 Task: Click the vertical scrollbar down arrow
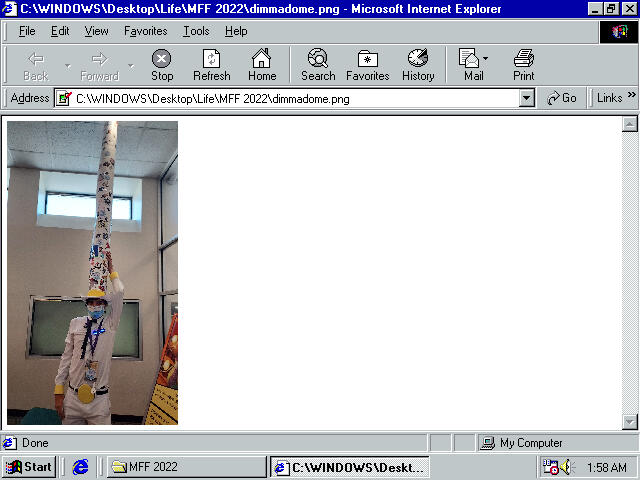(x=630, y=422)
